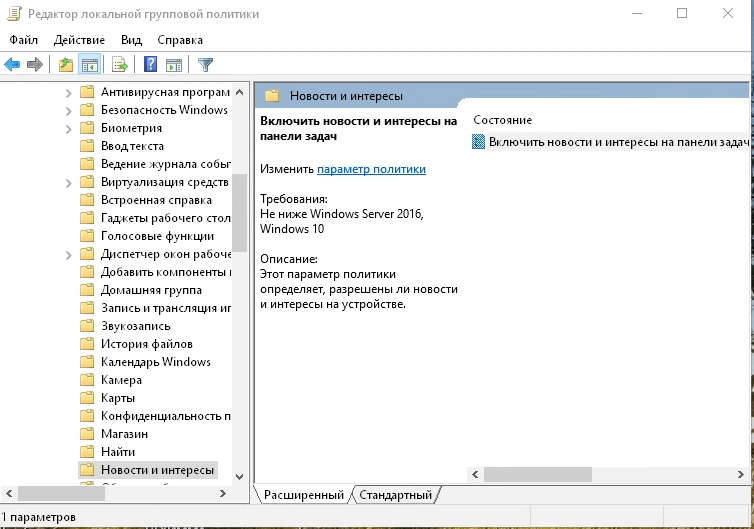Viewport: 754px width, 529px height.
Task: Click the folder icon beside Ввод текста
Action: pyautogui.click(x=87, y=146)
